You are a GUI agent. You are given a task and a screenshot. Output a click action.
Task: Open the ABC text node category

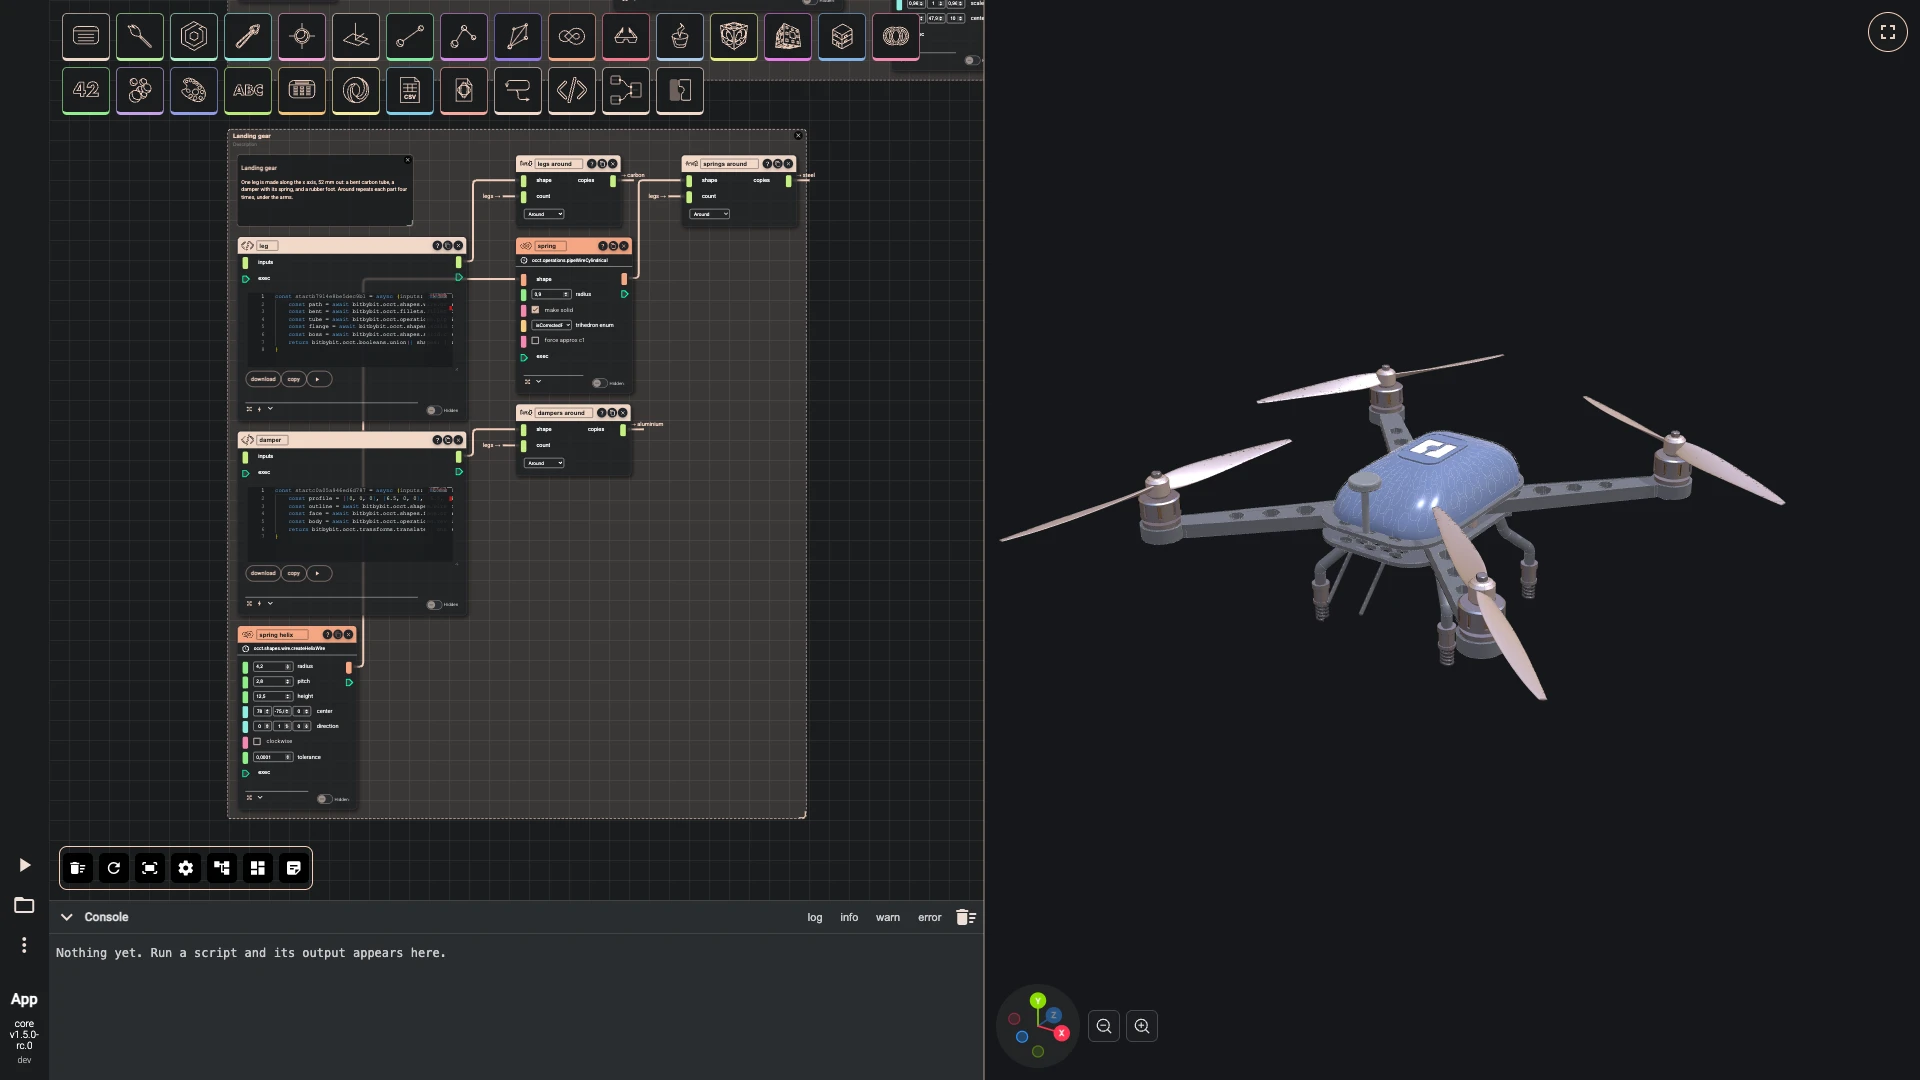[x=248, y=91]
